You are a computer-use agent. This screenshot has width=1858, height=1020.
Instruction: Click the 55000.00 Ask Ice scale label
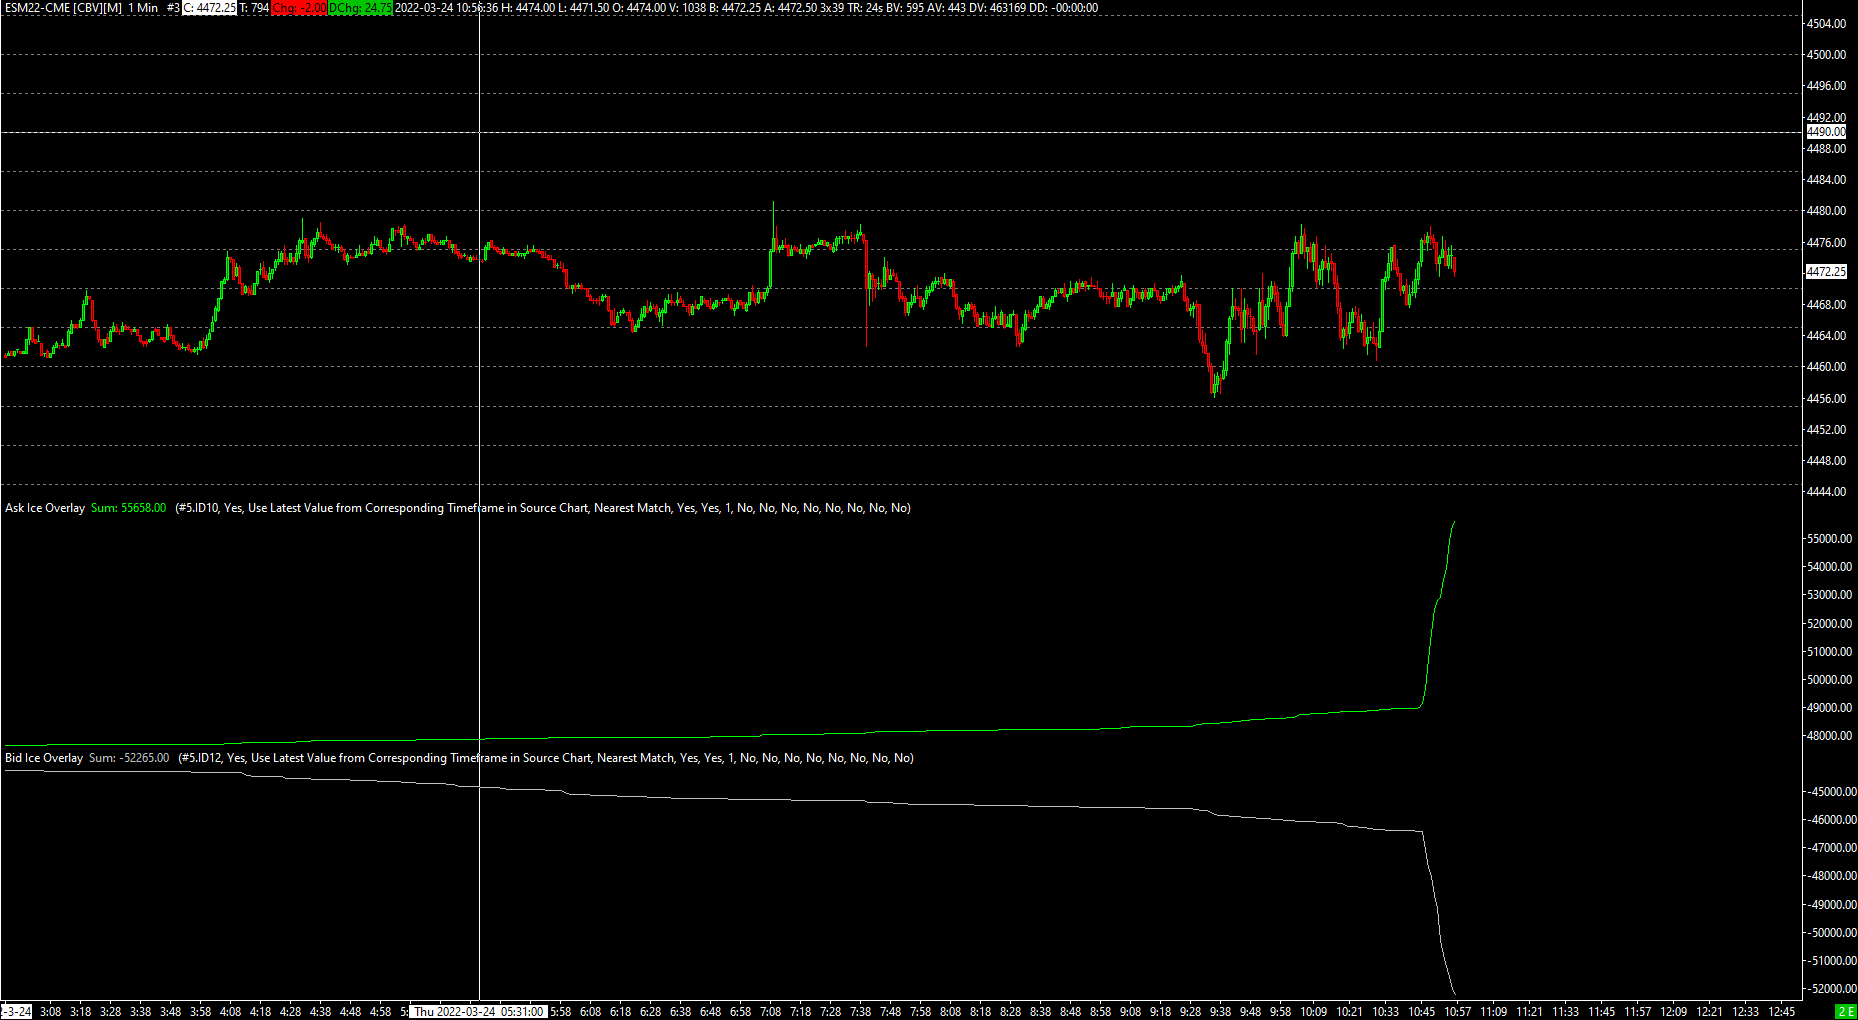1829,539
